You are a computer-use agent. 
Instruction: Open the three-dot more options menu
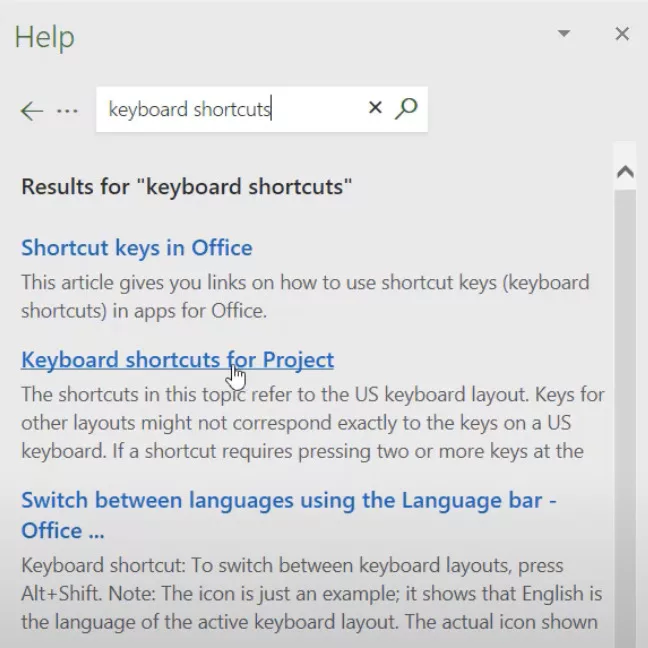[x=67, y=111]
